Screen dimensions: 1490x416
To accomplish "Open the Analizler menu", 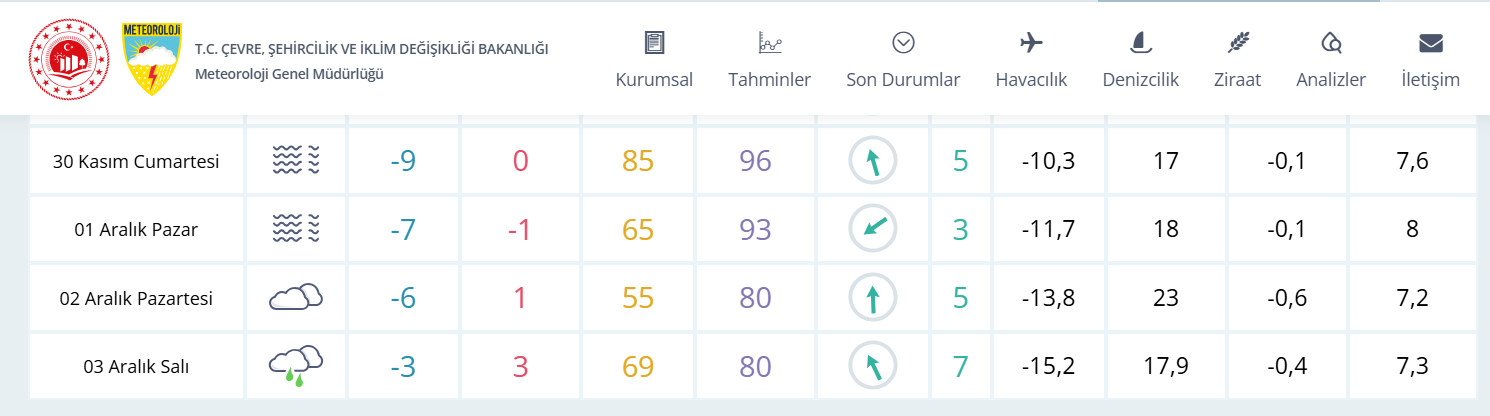I will 1330,60.
